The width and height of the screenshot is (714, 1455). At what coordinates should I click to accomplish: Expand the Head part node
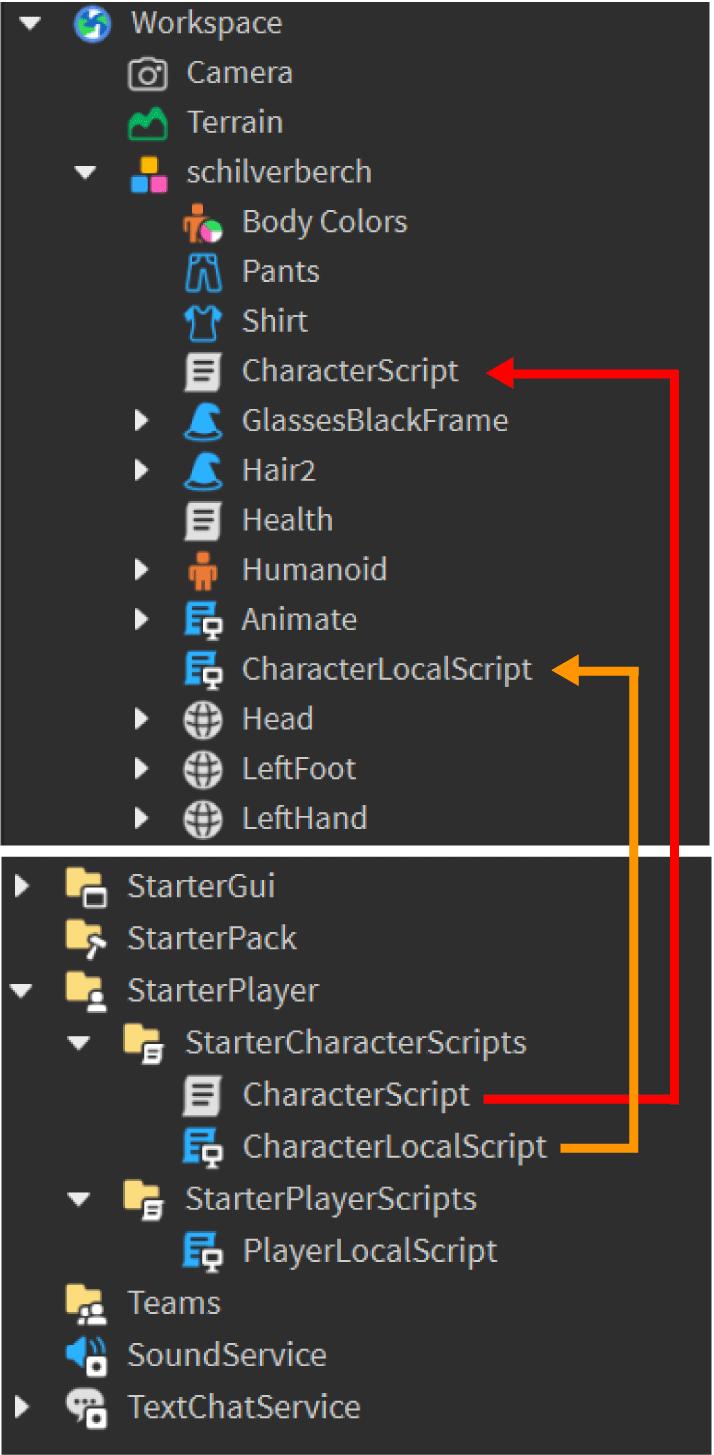[x=141, y=719]
